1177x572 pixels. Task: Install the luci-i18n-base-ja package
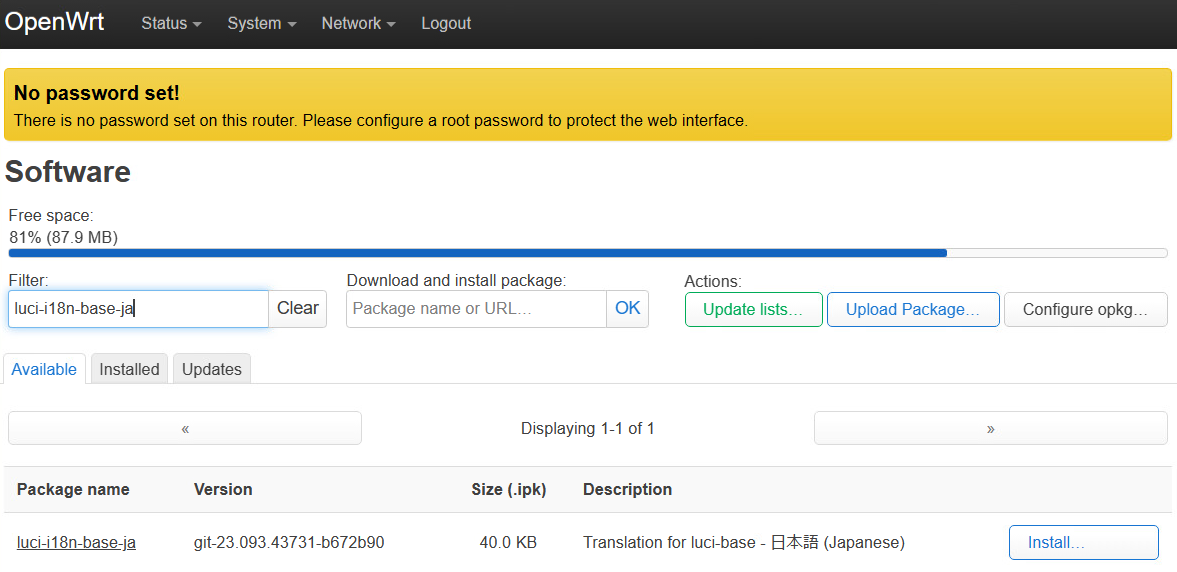tap(1083, 543)
